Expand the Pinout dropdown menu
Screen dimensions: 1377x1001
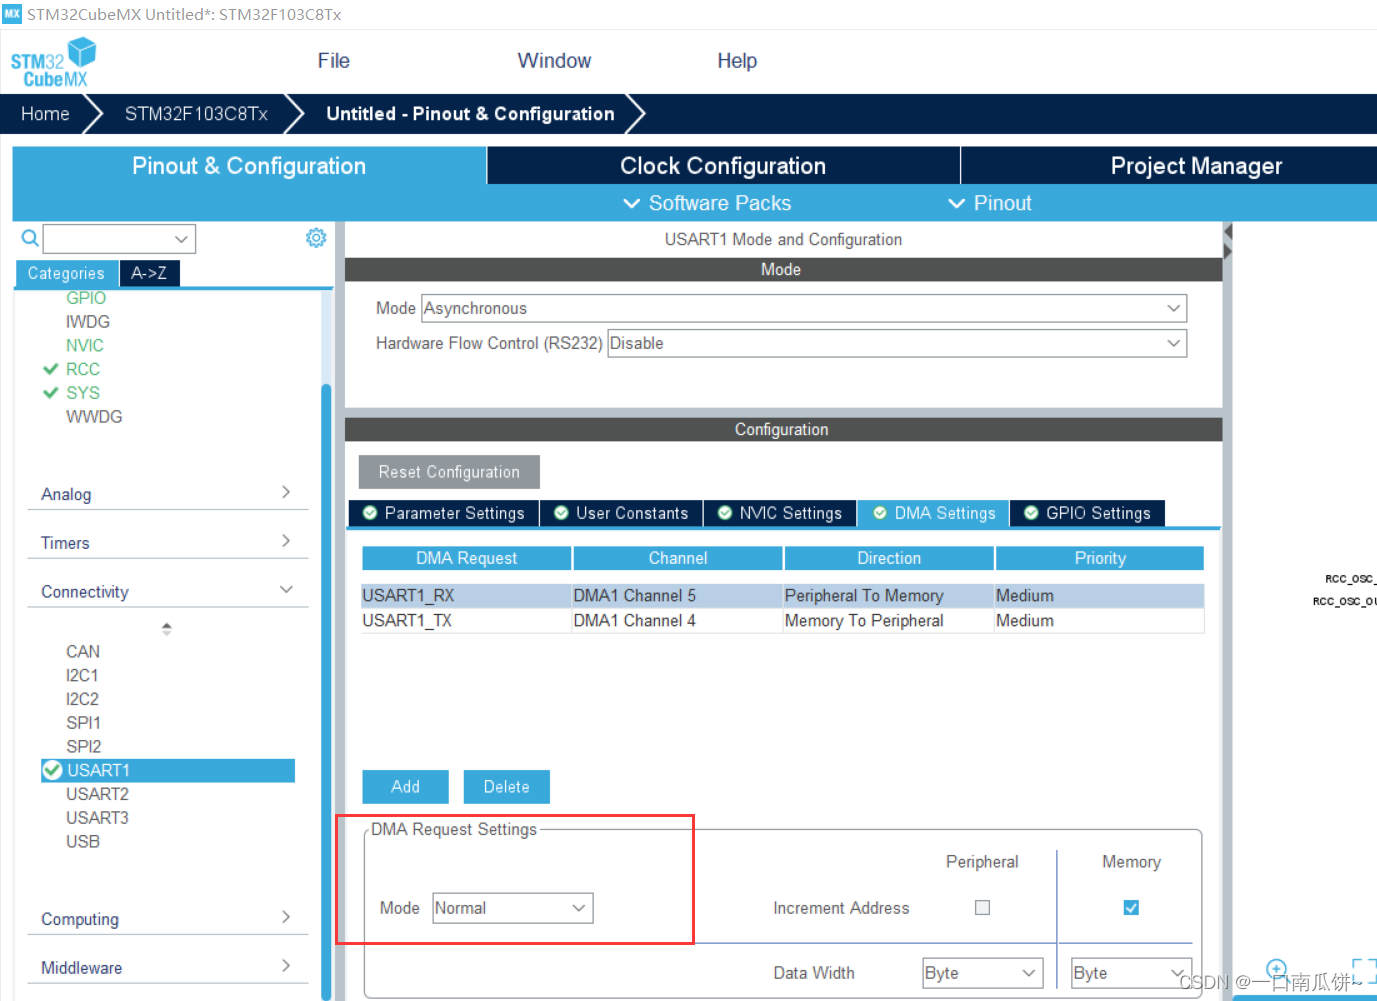[990, 203]
